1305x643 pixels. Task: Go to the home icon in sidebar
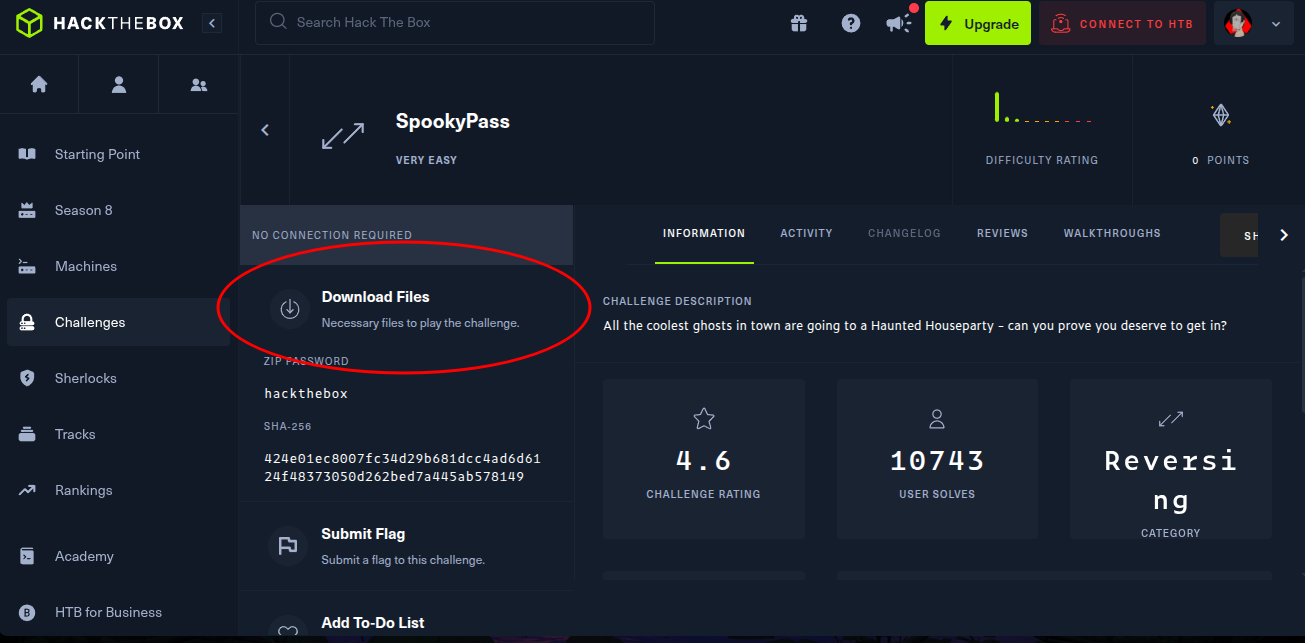pyautogui.click(x=39, y=85)
